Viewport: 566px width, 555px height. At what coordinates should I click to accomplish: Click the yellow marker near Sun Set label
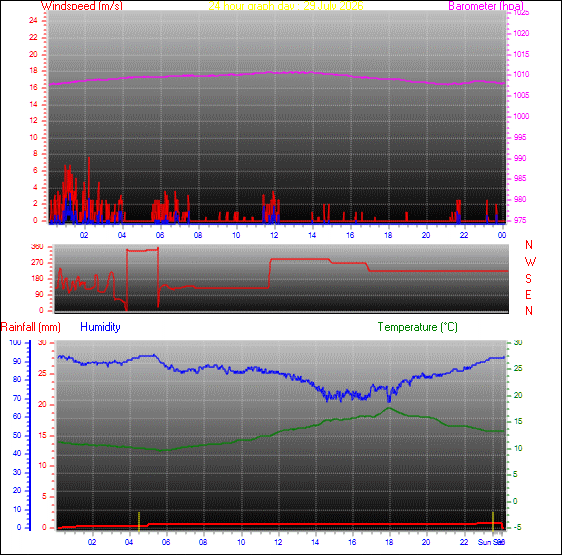493,521
